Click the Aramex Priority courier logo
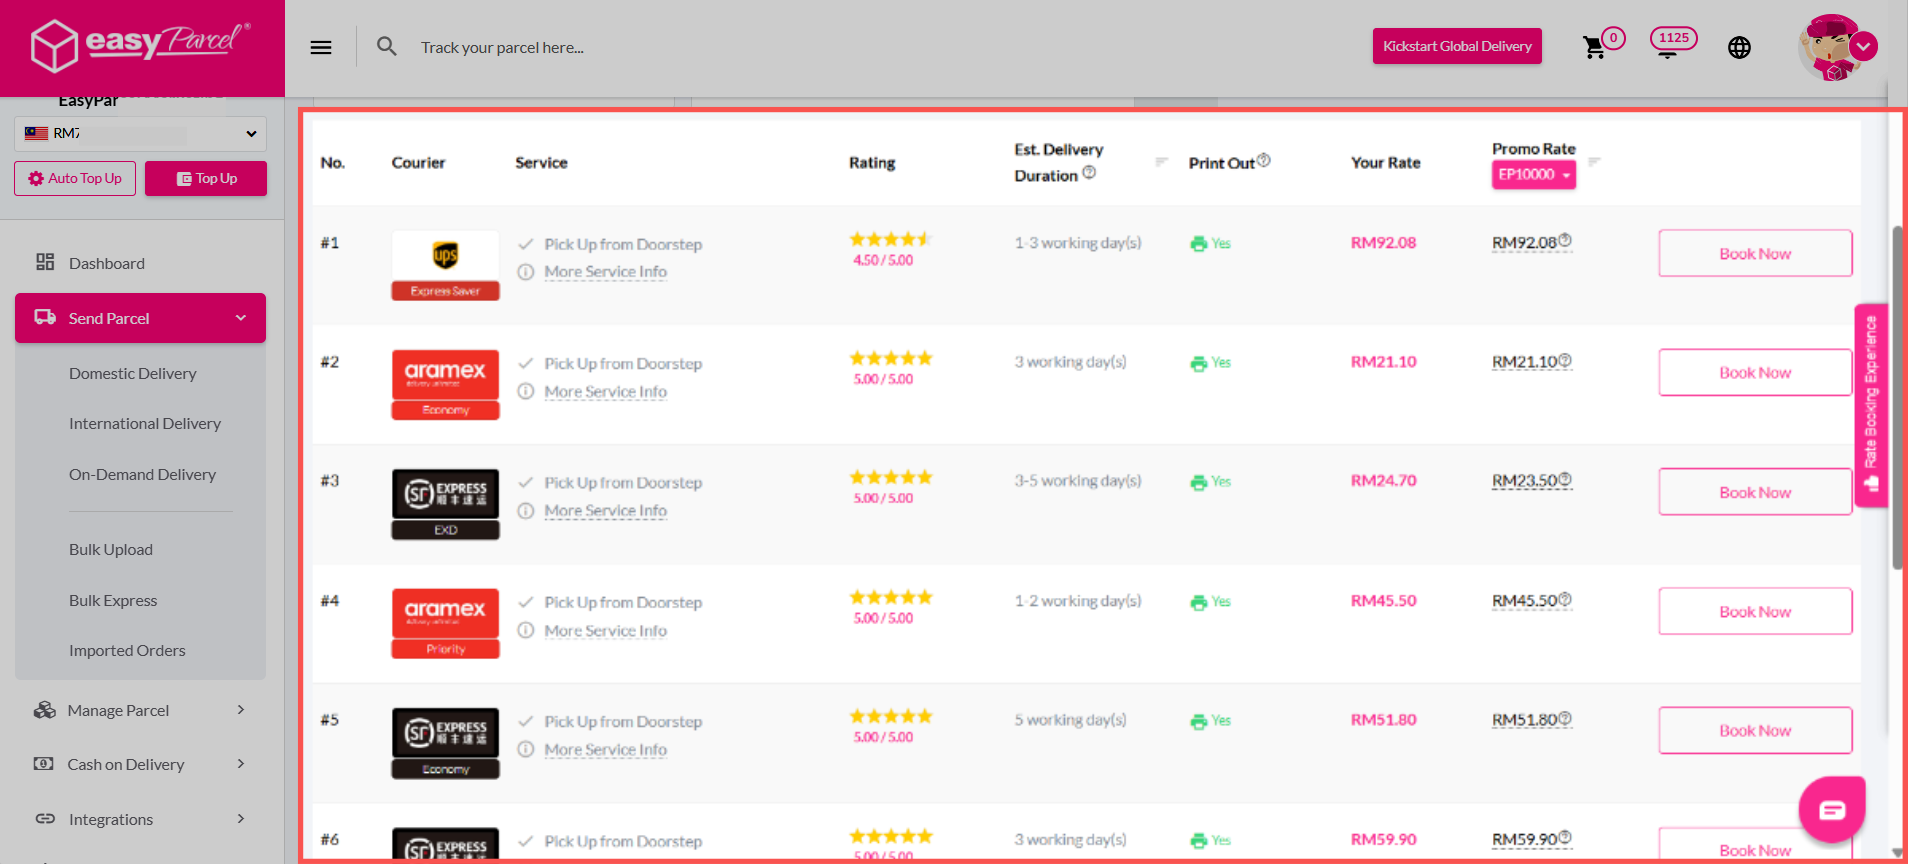Screen dimensions: 1908x864 (445, 624)
